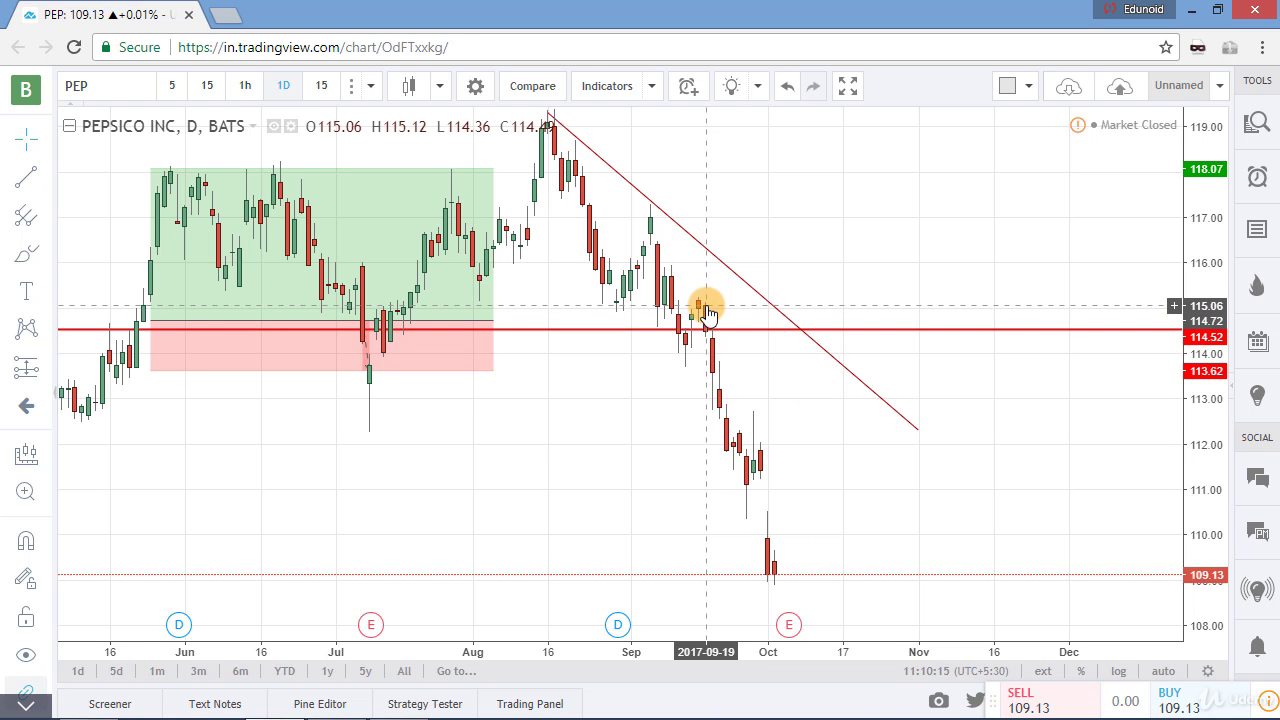
Task: Click the back arrow in drawing toolbar
Action: pos(26,405)
